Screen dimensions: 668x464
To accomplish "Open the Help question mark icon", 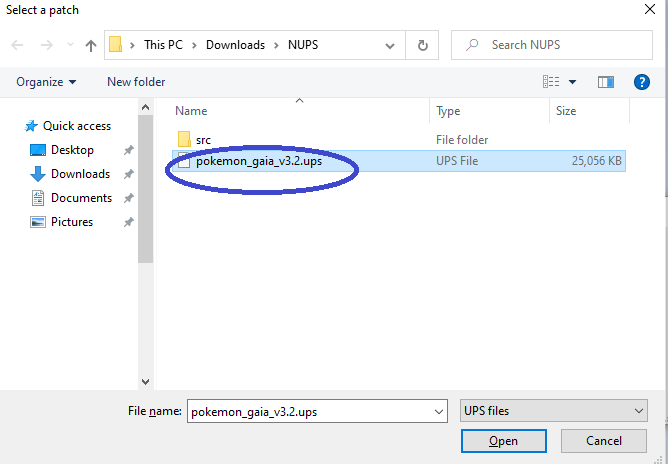I will click(641, 82).
